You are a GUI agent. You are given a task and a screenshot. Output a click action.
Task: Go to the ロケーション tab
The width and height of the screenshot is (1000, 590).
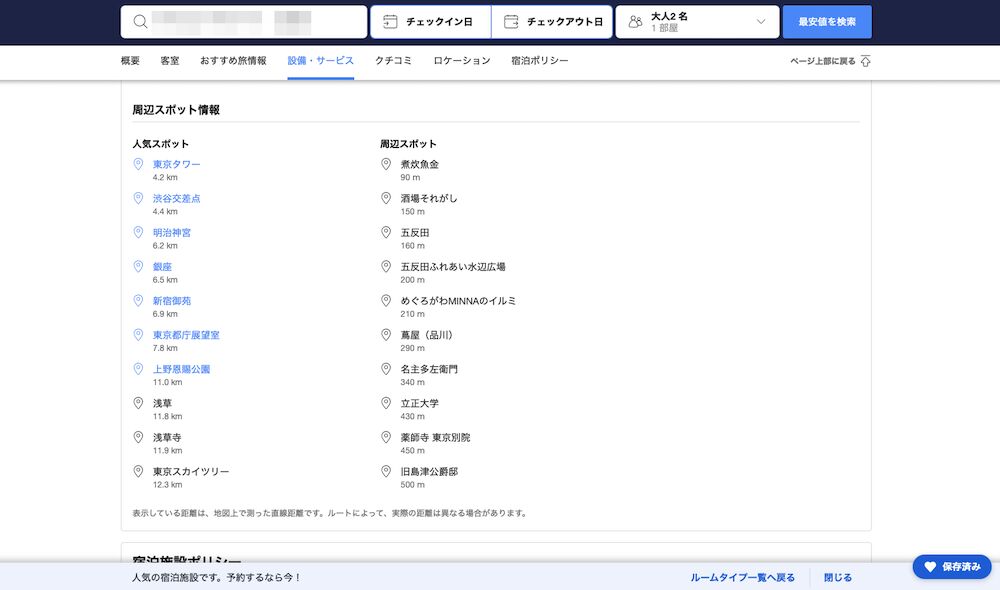click(x=462, y=61)
